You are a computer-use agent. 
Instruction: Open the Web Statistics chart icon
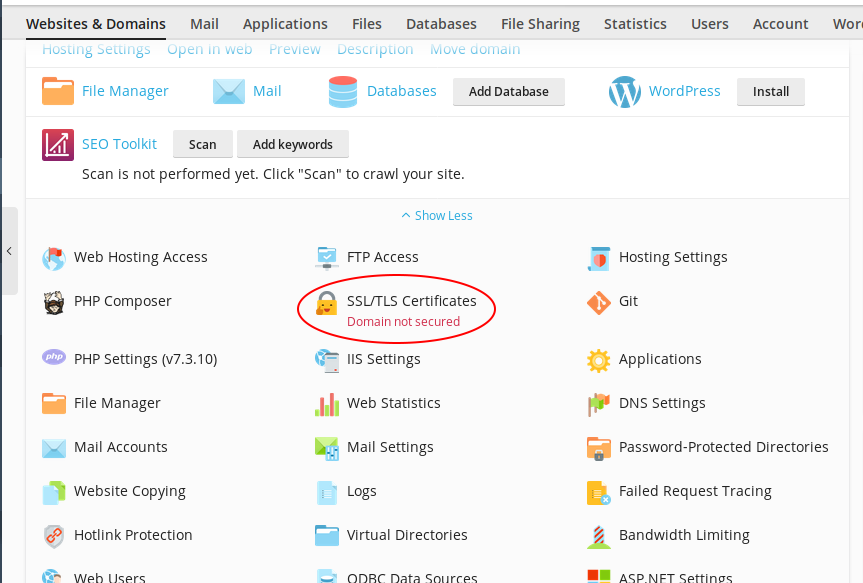click(x=327, y=404)
